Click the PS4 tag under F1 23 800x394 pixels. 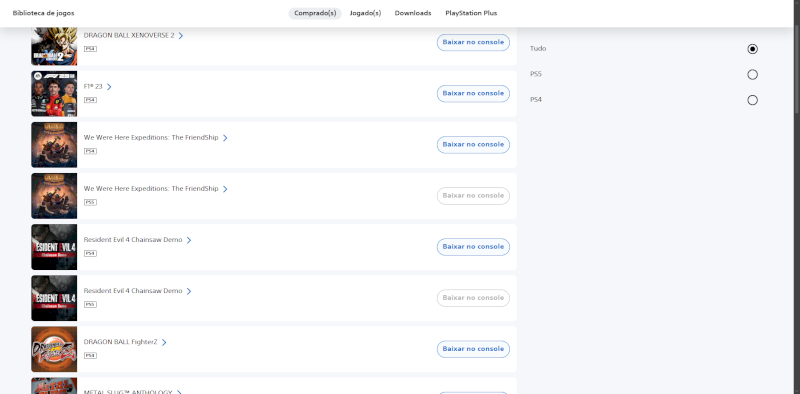90,100
